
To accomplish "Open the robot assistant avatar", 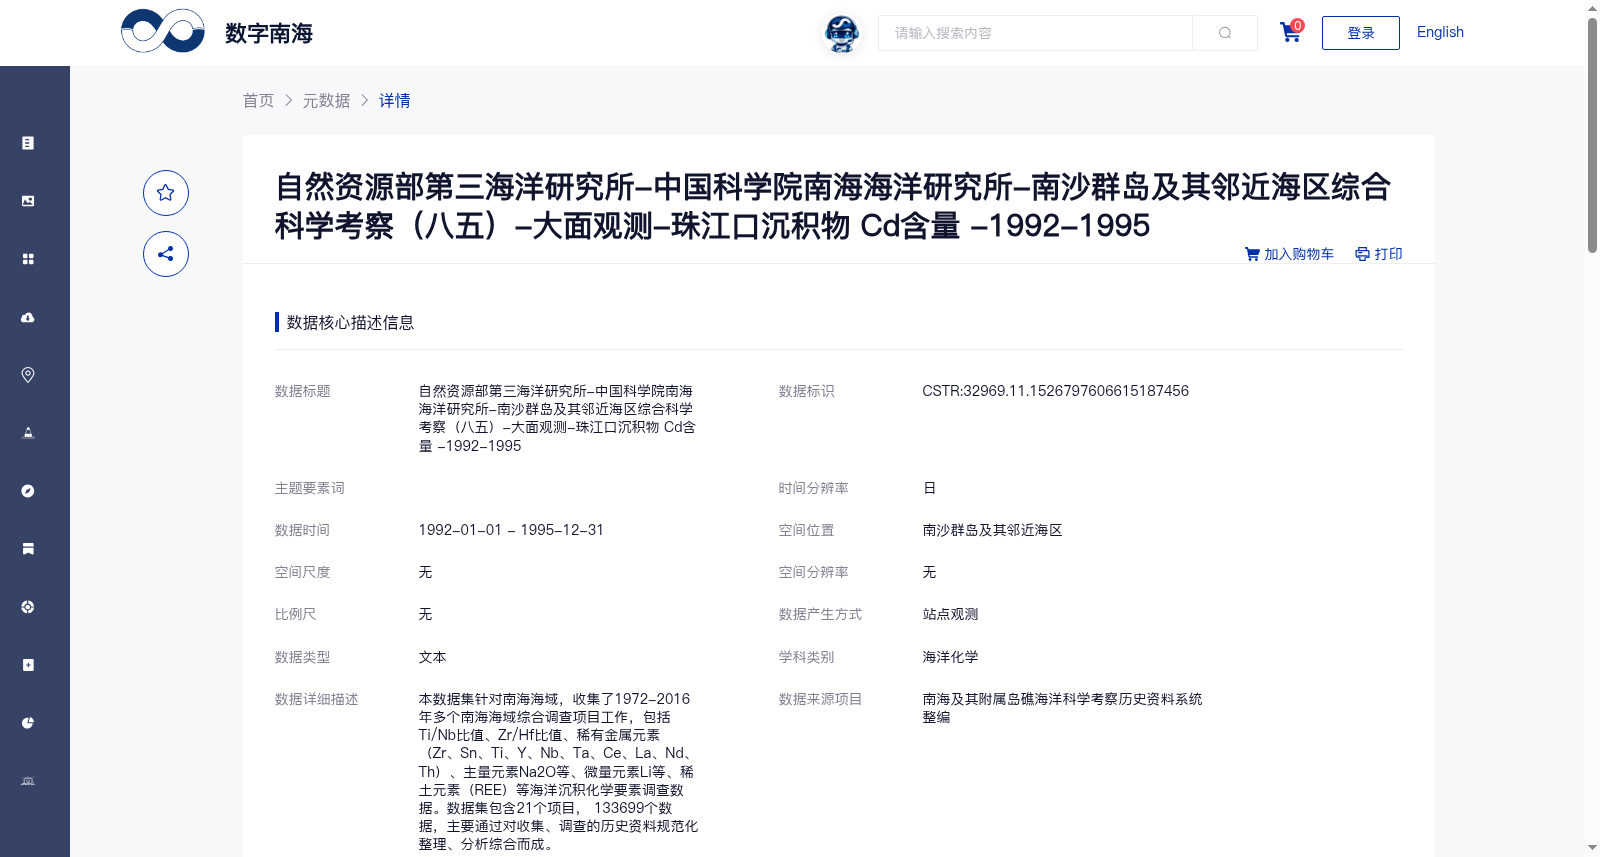I will [x=842, y=33].
